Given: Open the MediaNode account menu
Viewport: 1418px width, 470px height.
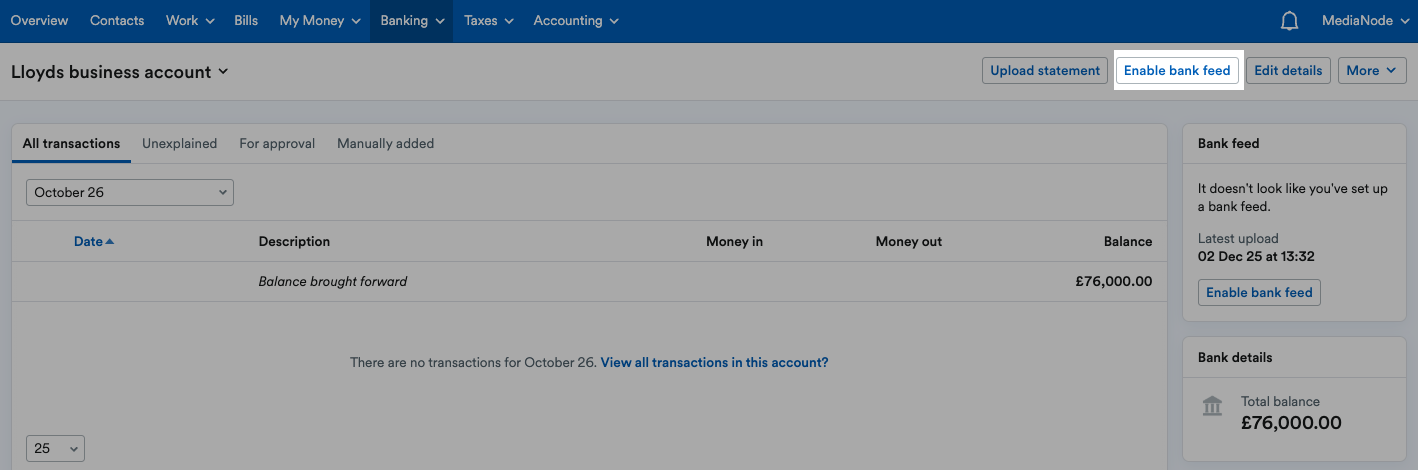Looking at the screenshot, I should 1364,21.
